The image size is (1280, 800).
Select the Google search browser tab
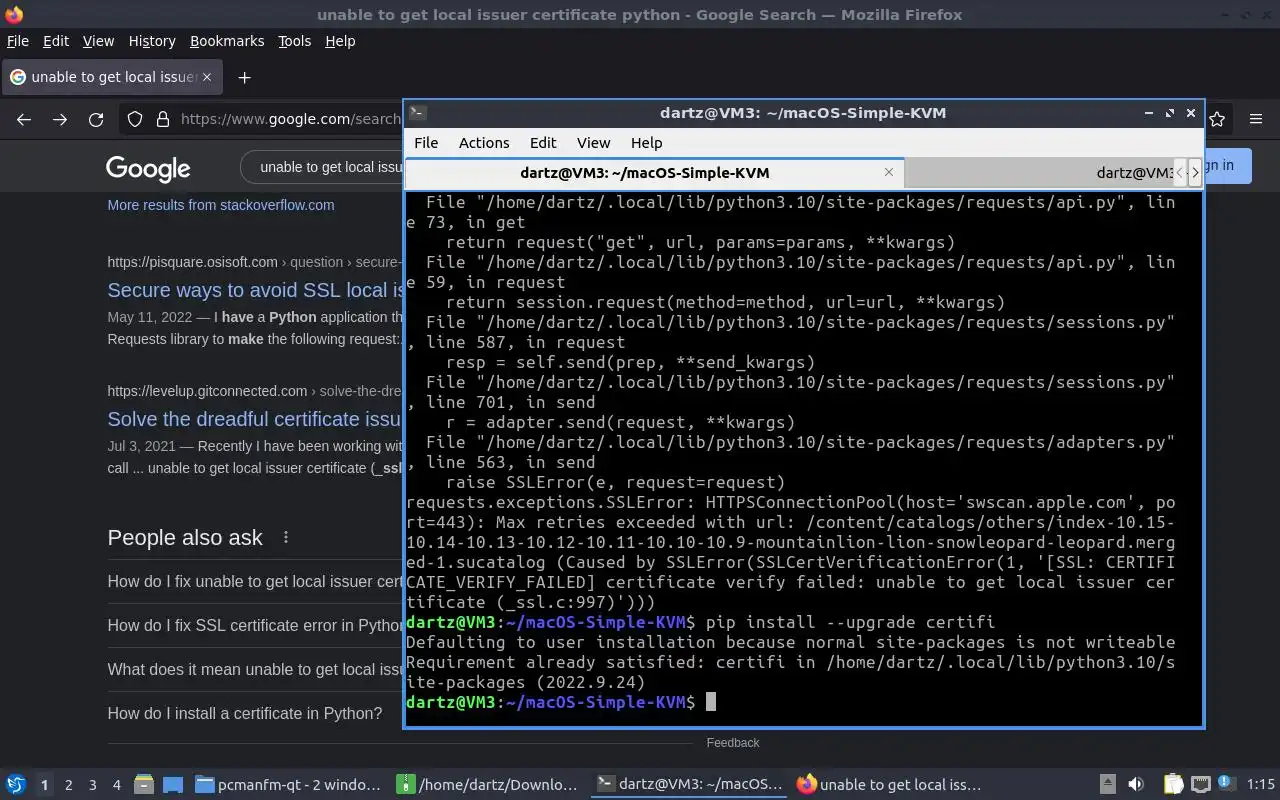point(110,77)
